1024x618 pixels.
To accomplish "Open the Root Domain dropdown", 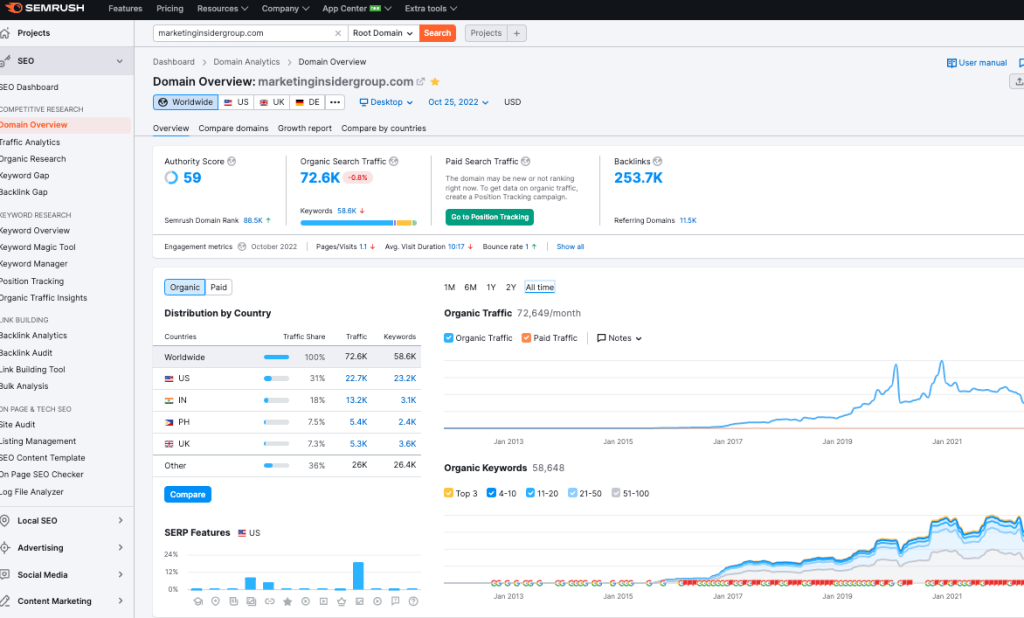I will (383, 33).
